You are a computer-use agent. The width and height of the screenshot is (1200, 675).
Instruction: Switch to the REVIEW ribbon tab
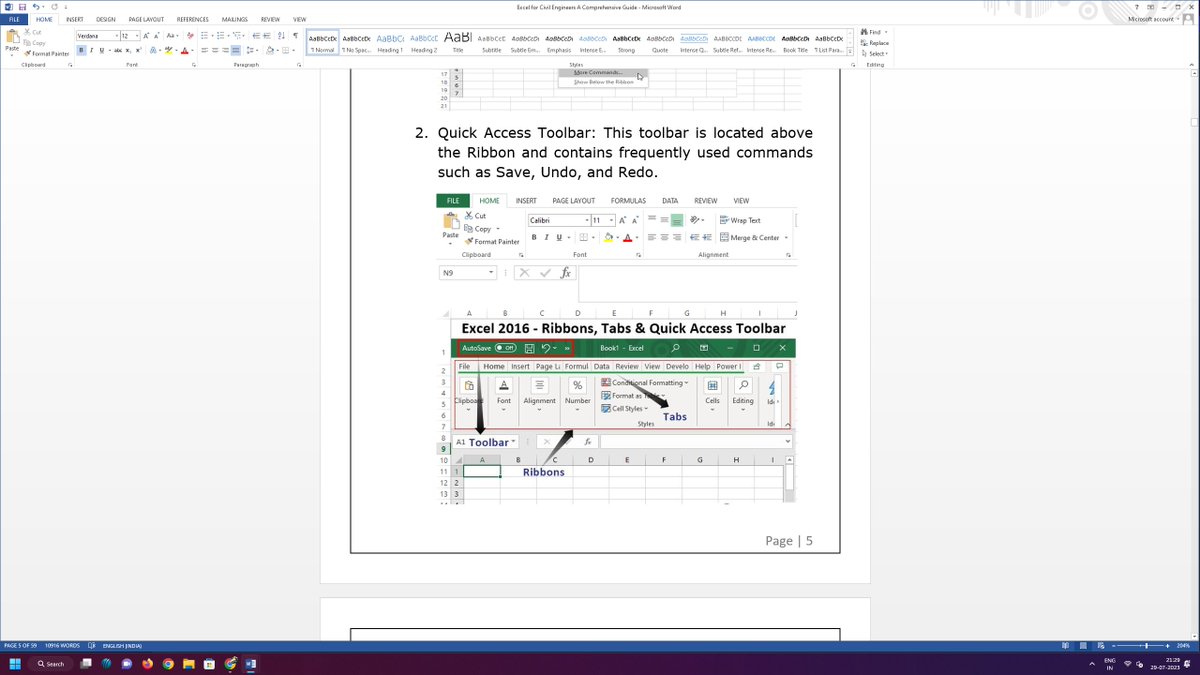(269, 18)
